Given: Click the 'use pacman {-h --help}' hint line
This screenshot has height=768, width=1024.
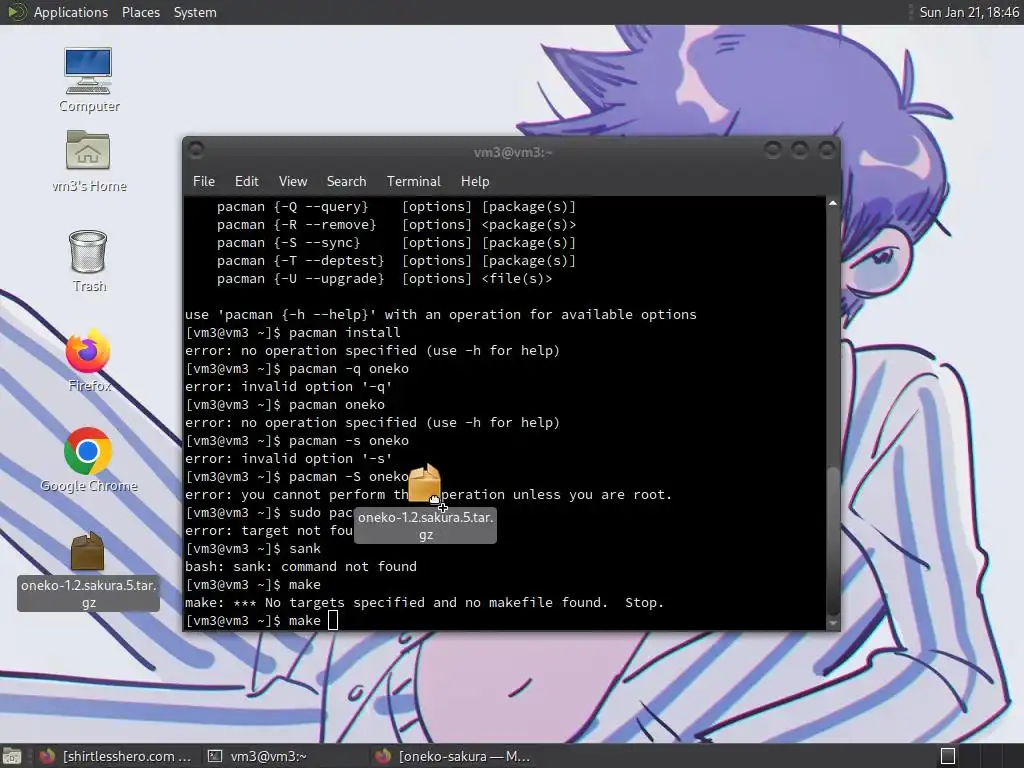Looking at the screenshot, I should point(441,314).
